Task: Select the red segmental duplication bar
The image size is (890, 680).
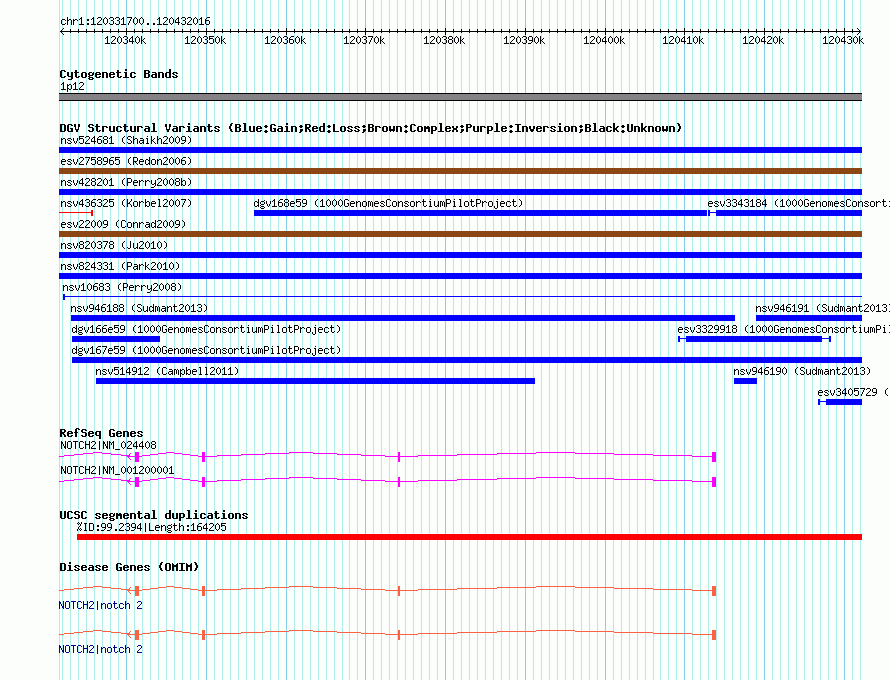Action: tap(468, 537)
